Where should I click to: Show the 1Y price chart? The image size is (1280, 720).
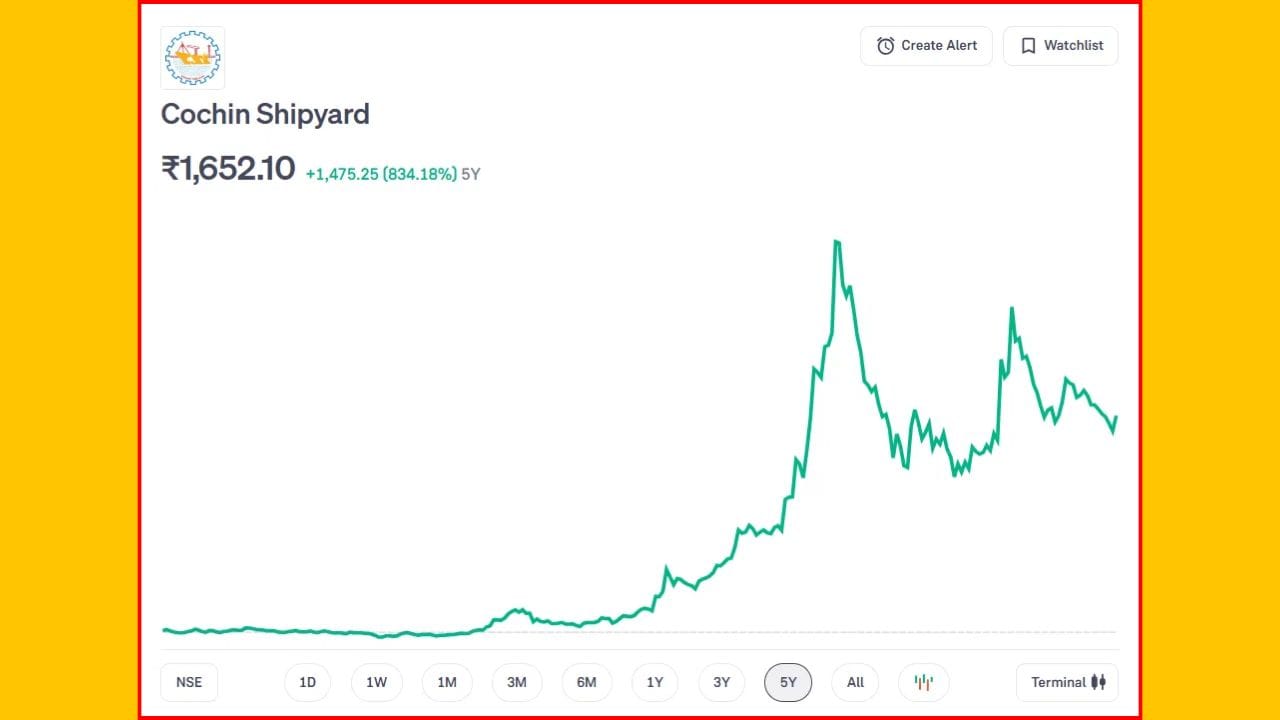(x=655, y=683)
